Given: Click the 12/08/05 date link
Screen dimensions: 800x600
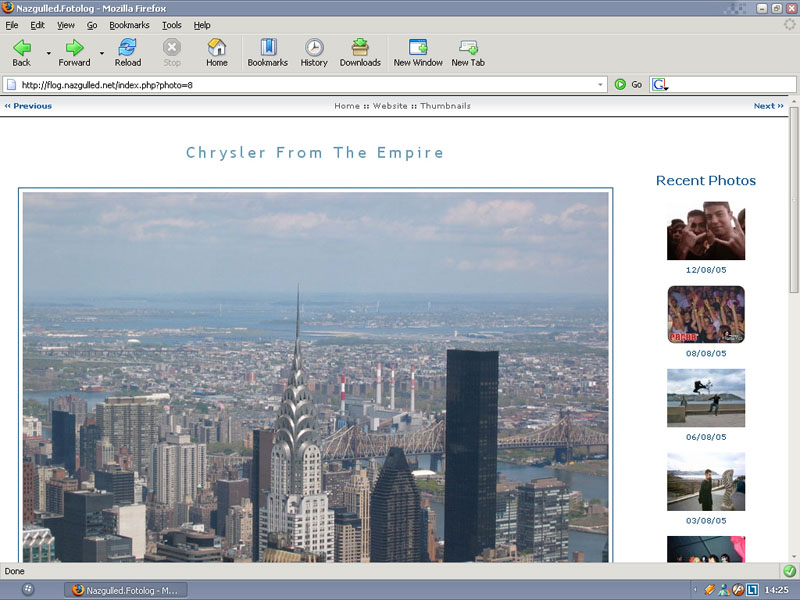Looking at the screenshot, I should coord(706,270).
